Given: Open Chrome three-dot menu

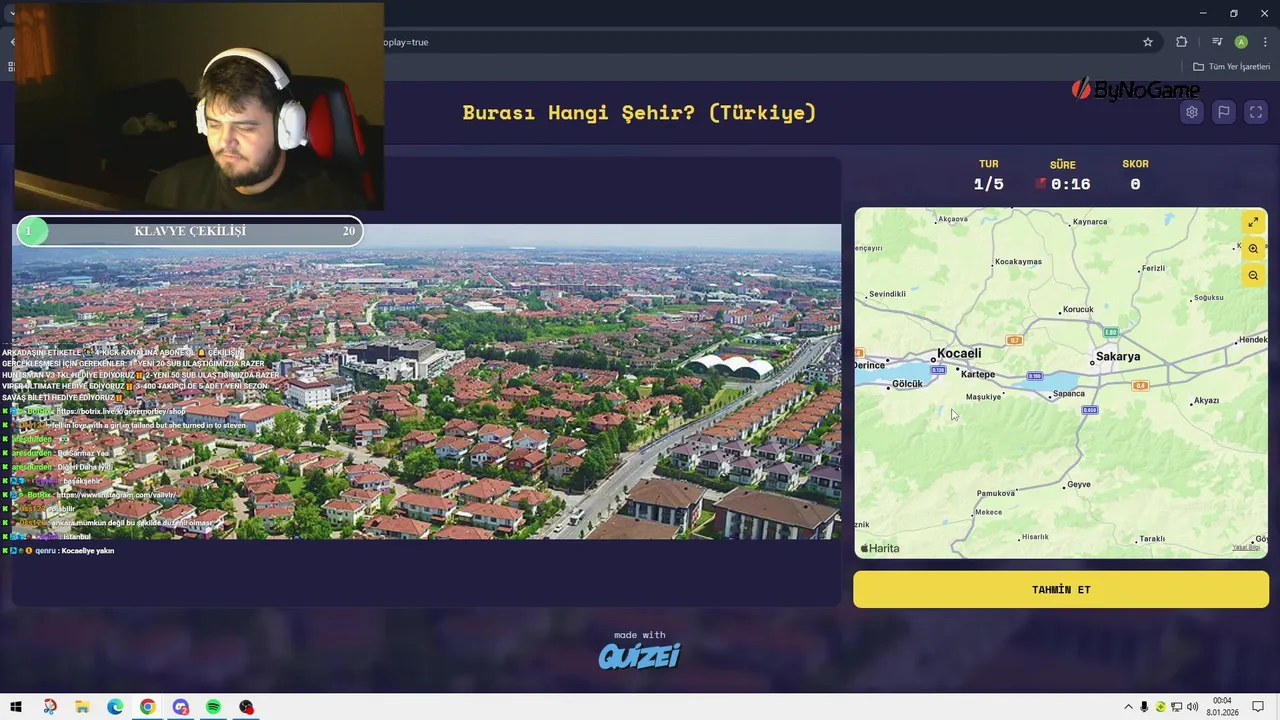Looking at the screenshot, I should coord(1265,42).
